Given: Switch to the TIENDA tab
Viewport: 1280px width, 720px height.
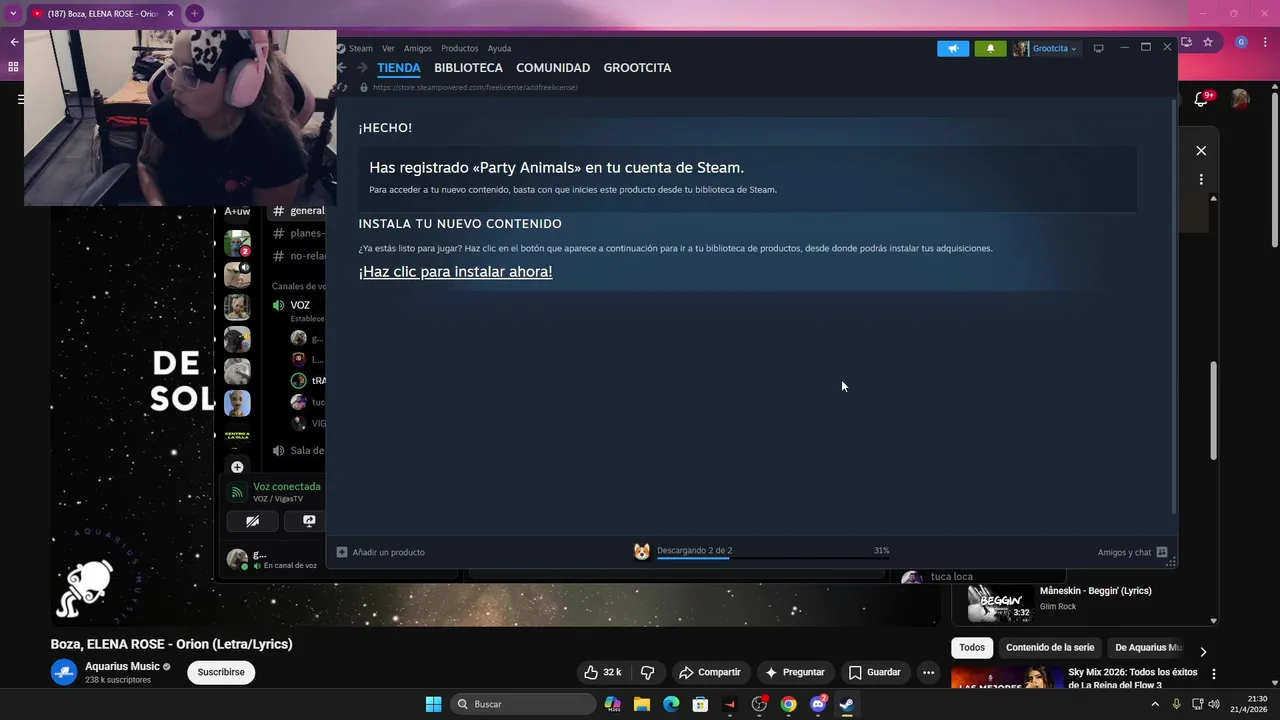Looking at the screenshot, I should [x=399, y=68].
